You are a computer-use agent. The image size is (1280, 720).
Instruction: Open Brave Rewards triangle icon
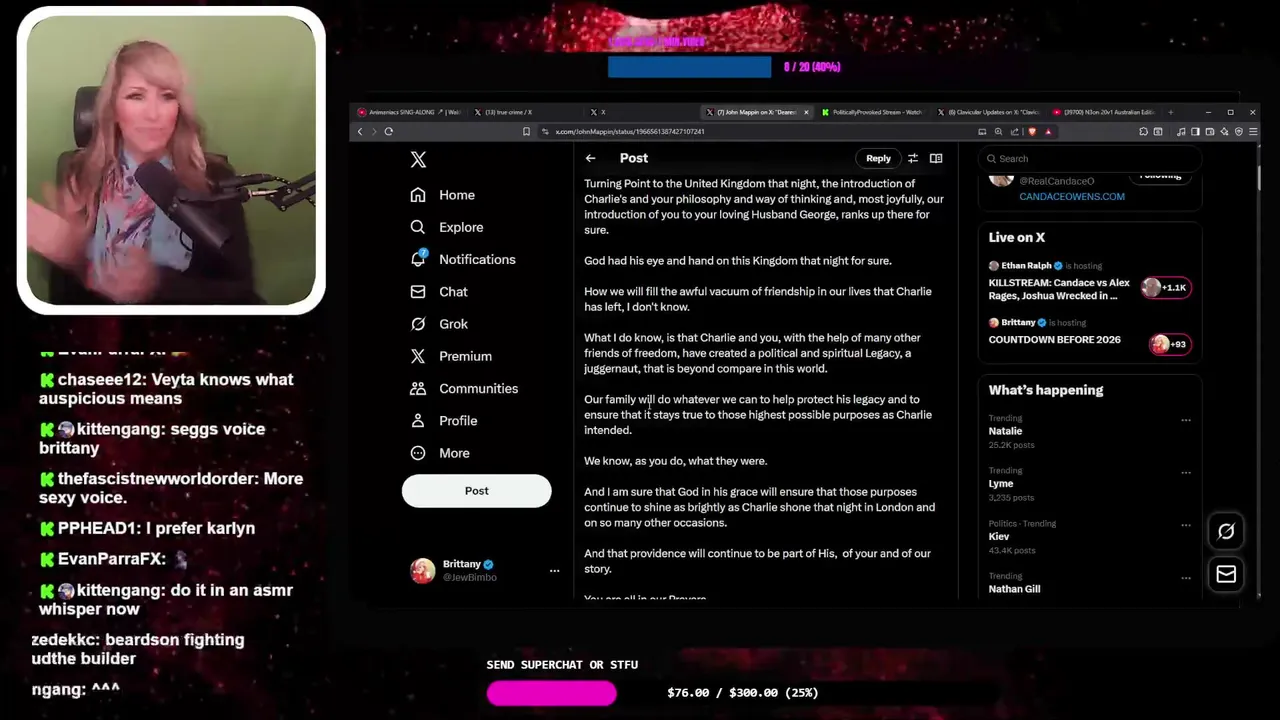pyautogui.click(x=1048, y=131)
